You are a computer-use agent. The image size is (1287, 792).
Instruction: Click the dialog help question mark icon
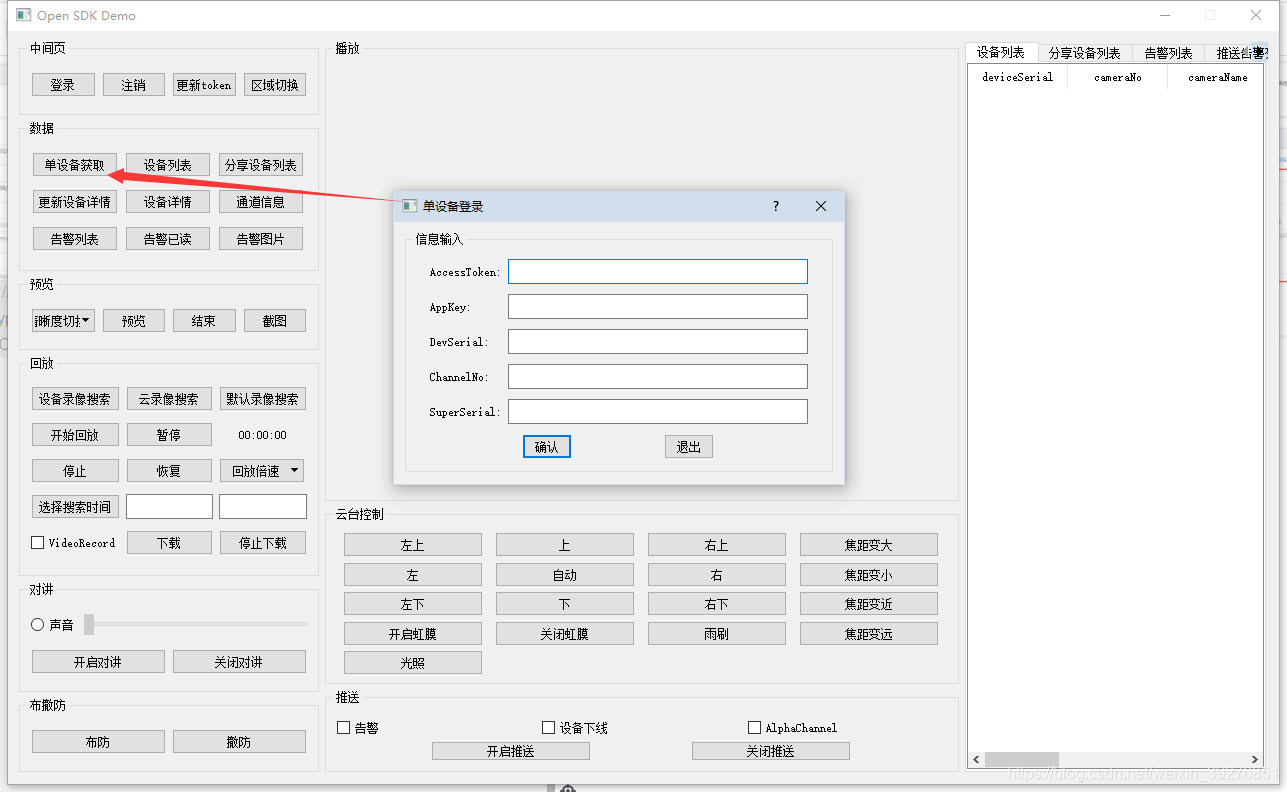pos(776,206)
